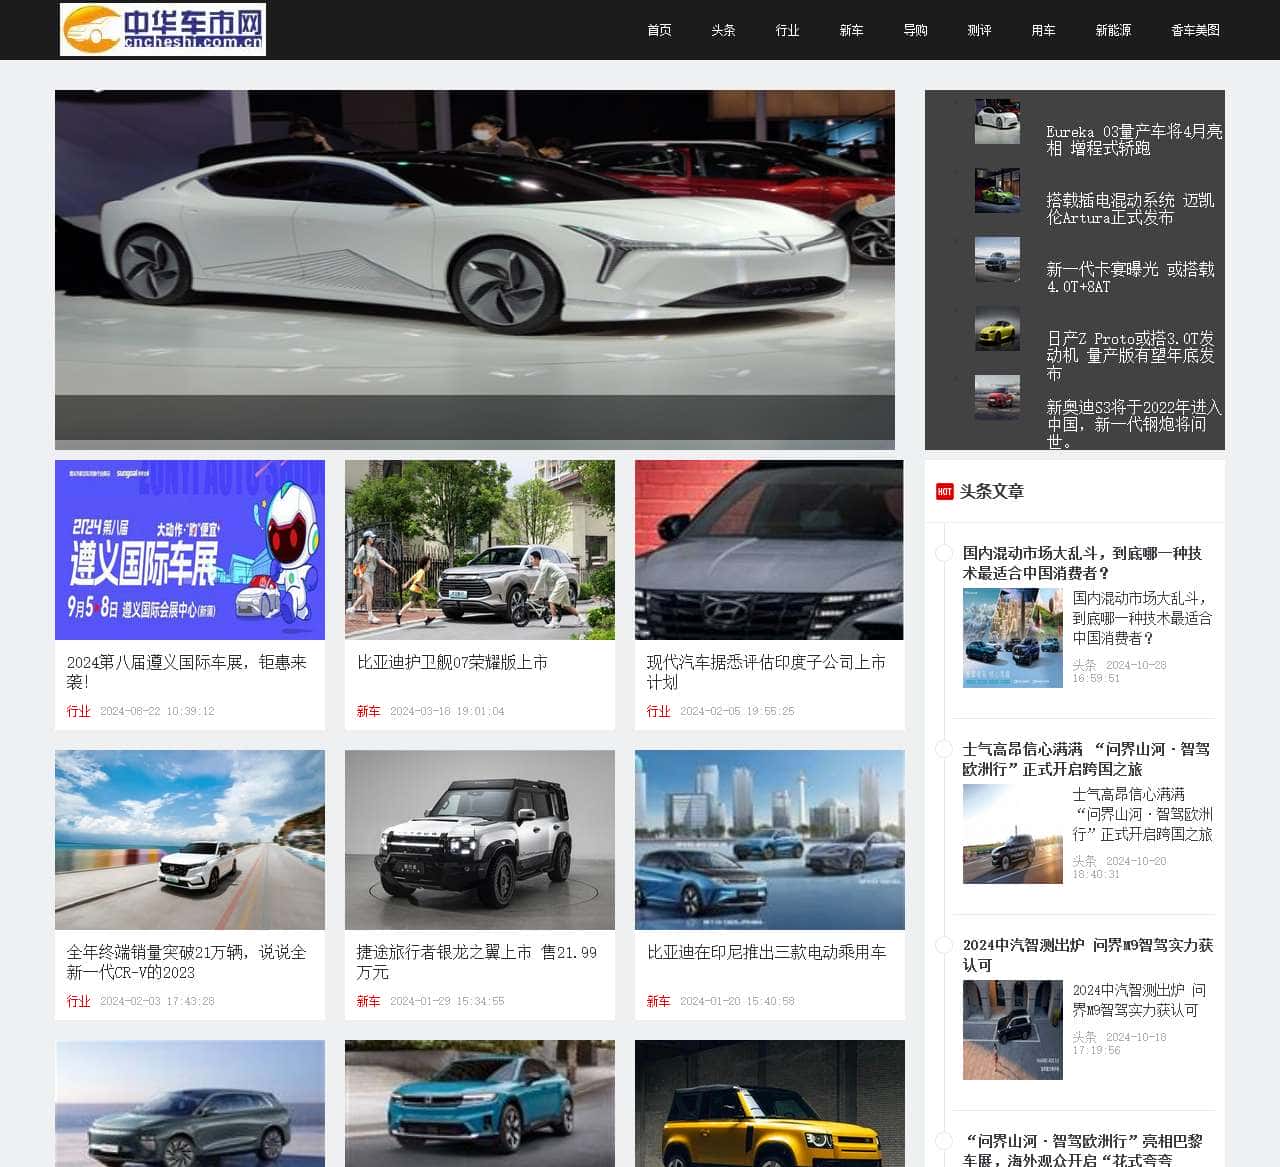Click 头条 tag dated 2024-10-28
This screenshot has height=1167, width=1280.
click(1084, 665)
